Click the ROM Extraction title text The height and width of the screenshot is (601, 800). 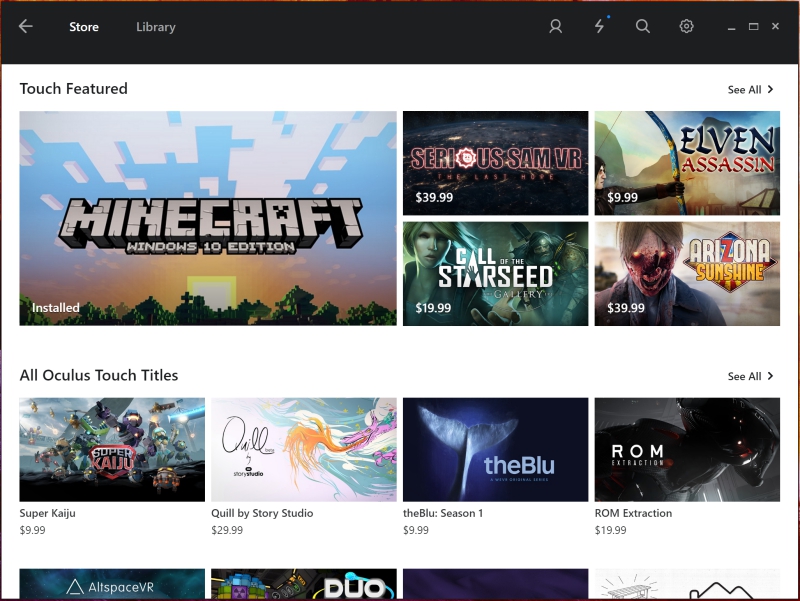[x=633, y=513]
